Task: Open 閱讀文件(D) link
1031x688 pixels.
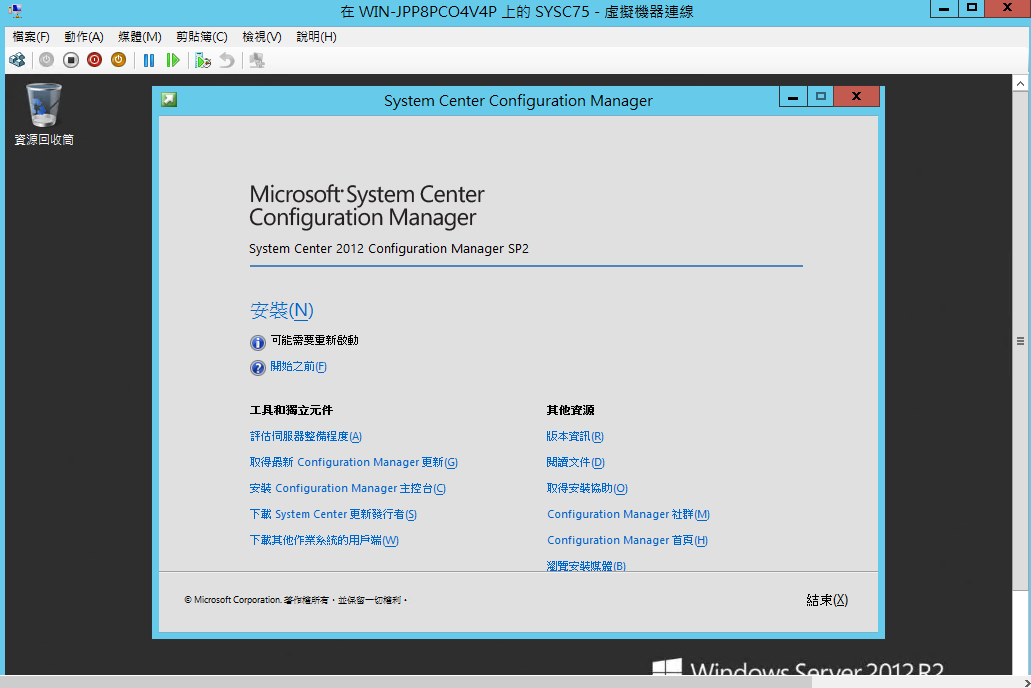Action: (575, 462)
